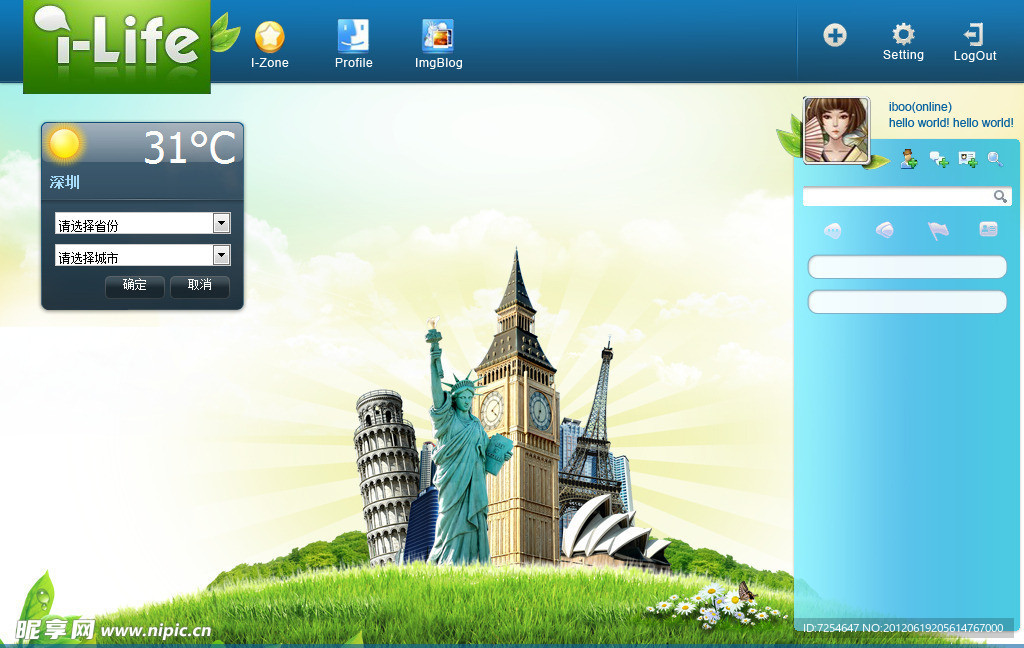Click the hello world! status message

click(x=951, y=123)
